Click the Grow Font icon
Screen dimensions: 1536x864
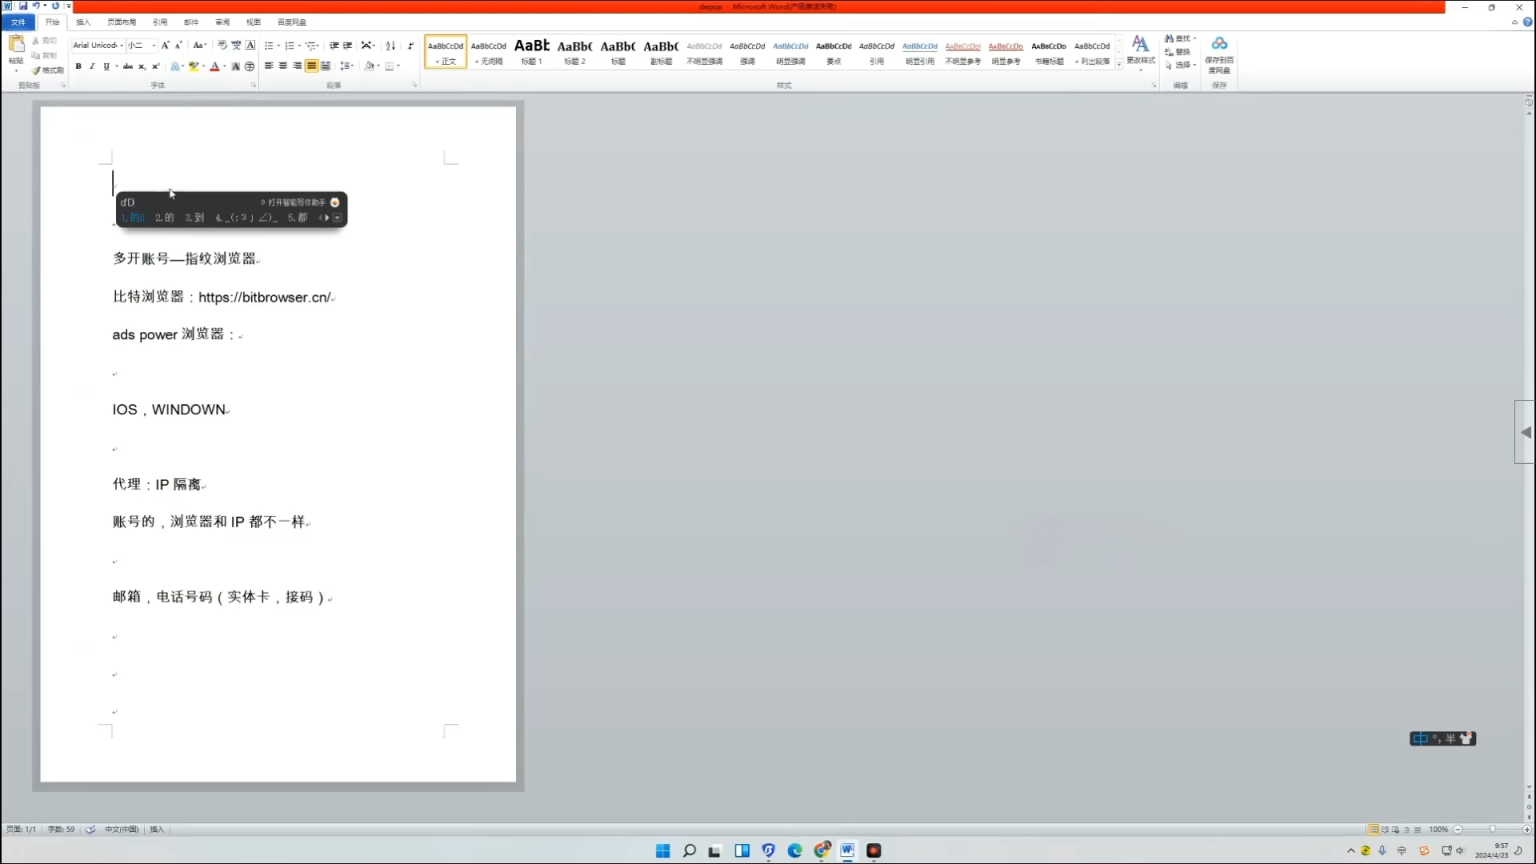point(165,46)
